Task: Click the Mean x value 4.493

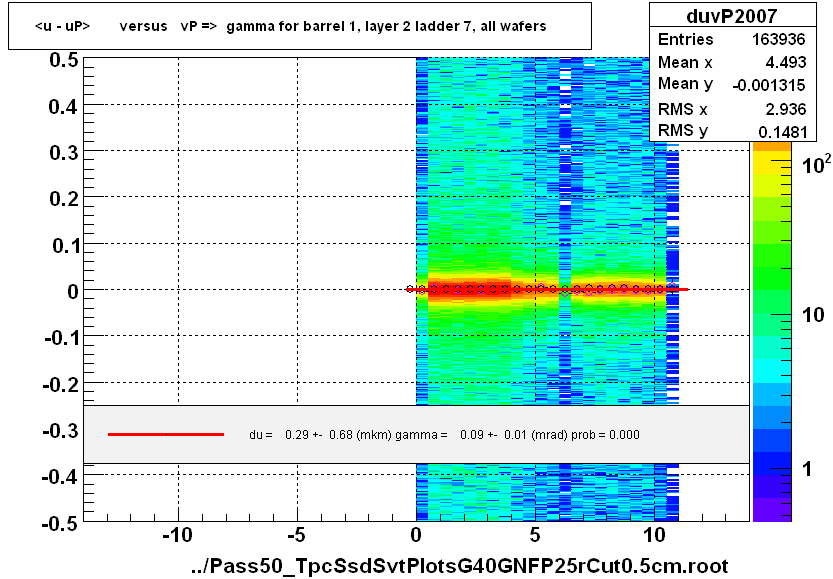Action: [x=786, y=62]
